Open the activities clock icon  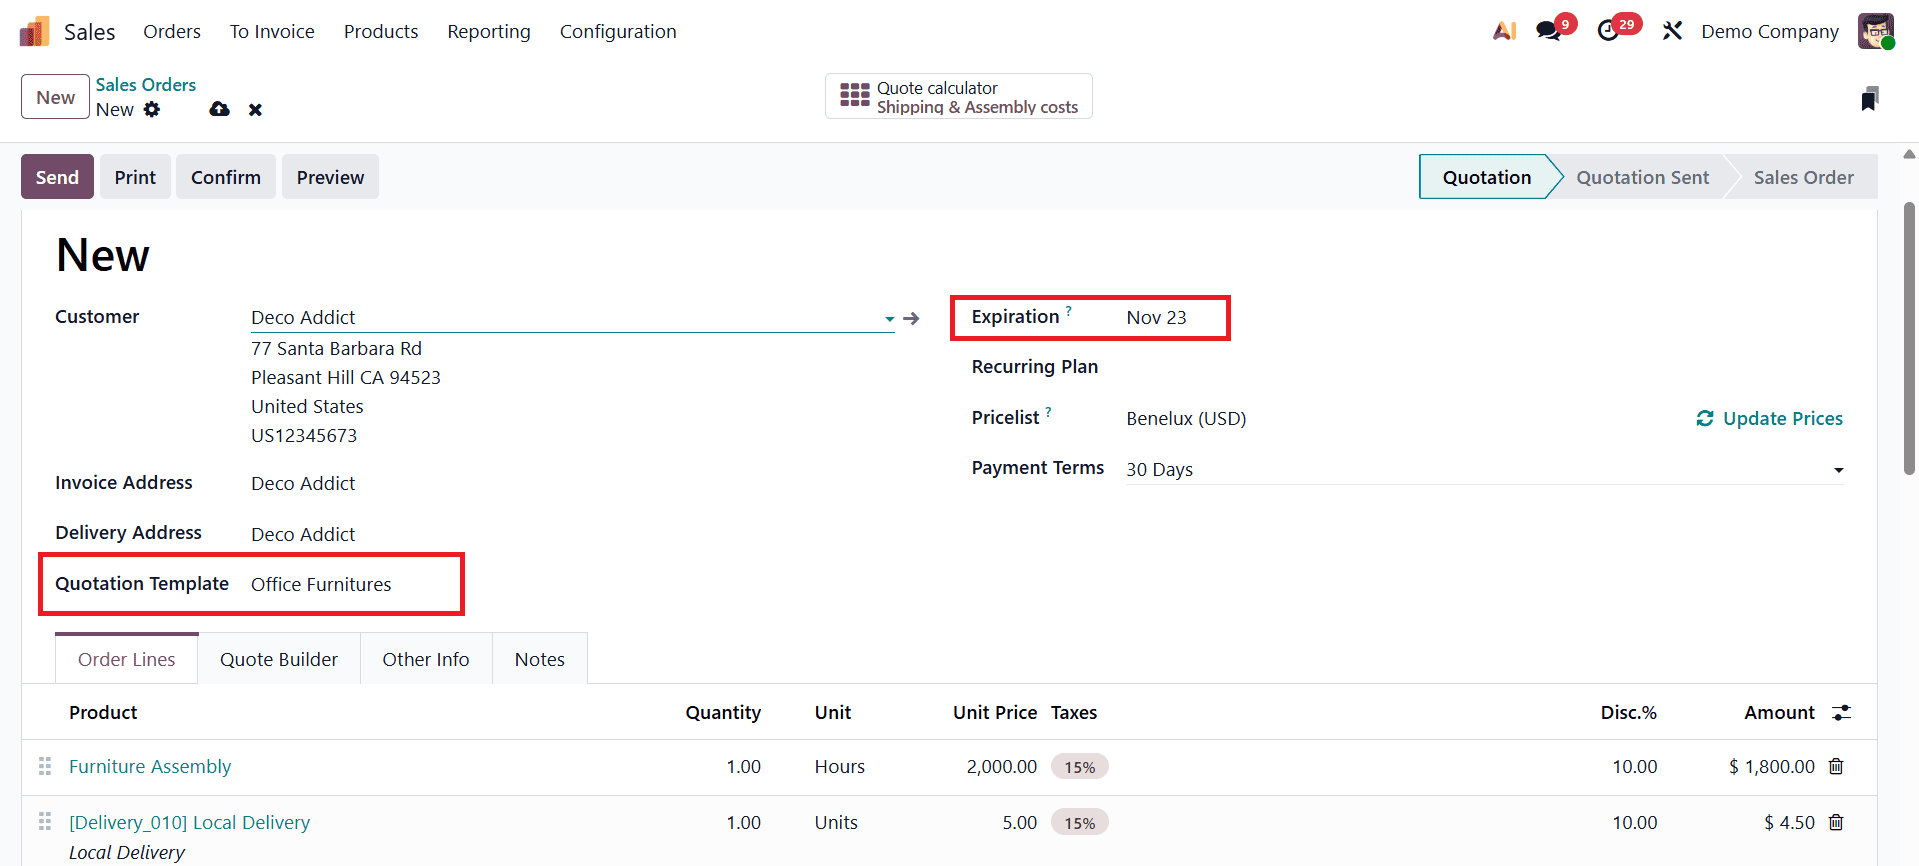1608,31
